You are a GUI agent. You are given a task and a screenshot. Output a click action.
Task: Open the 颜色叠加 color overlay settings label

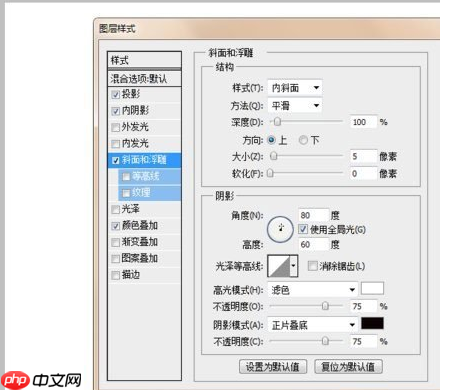tap(140, 226)
